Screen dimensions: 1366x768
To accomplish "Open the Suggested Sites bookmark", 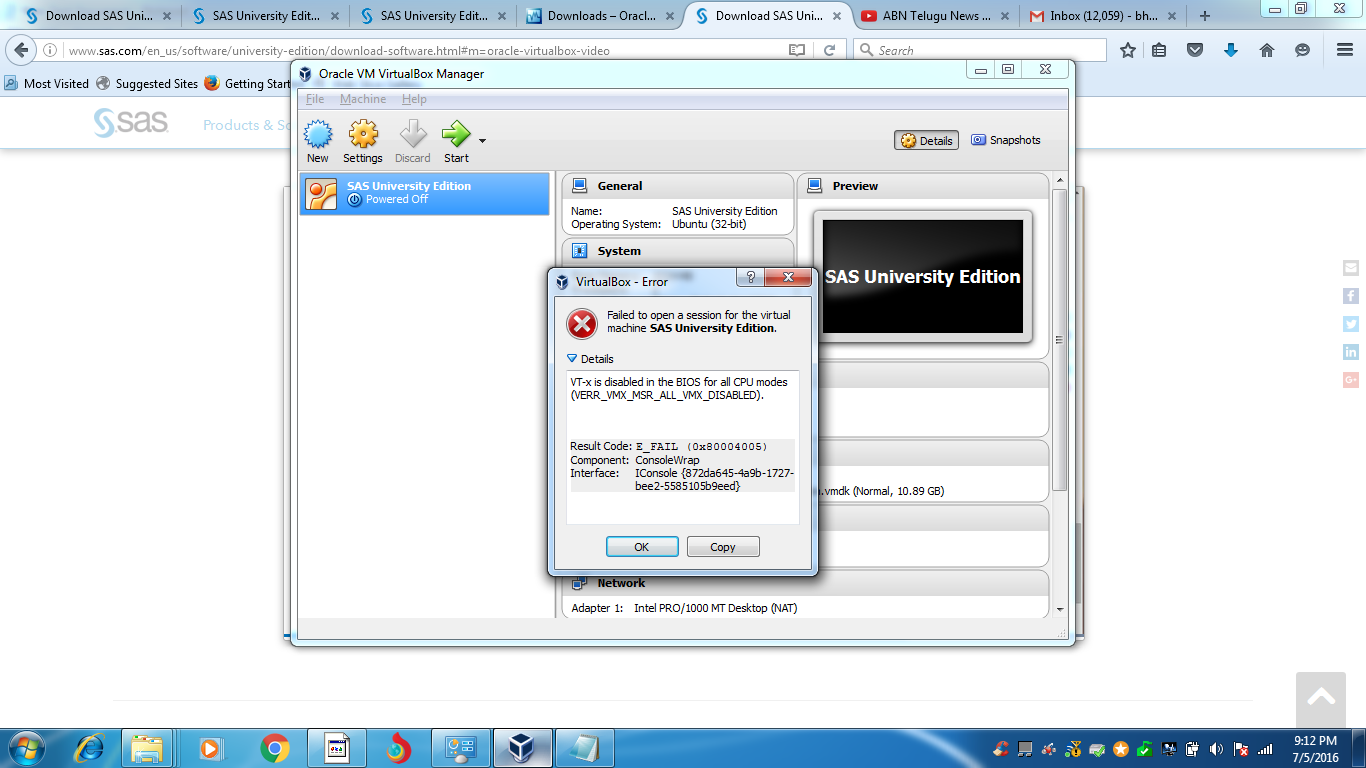I will coord(147,84).
